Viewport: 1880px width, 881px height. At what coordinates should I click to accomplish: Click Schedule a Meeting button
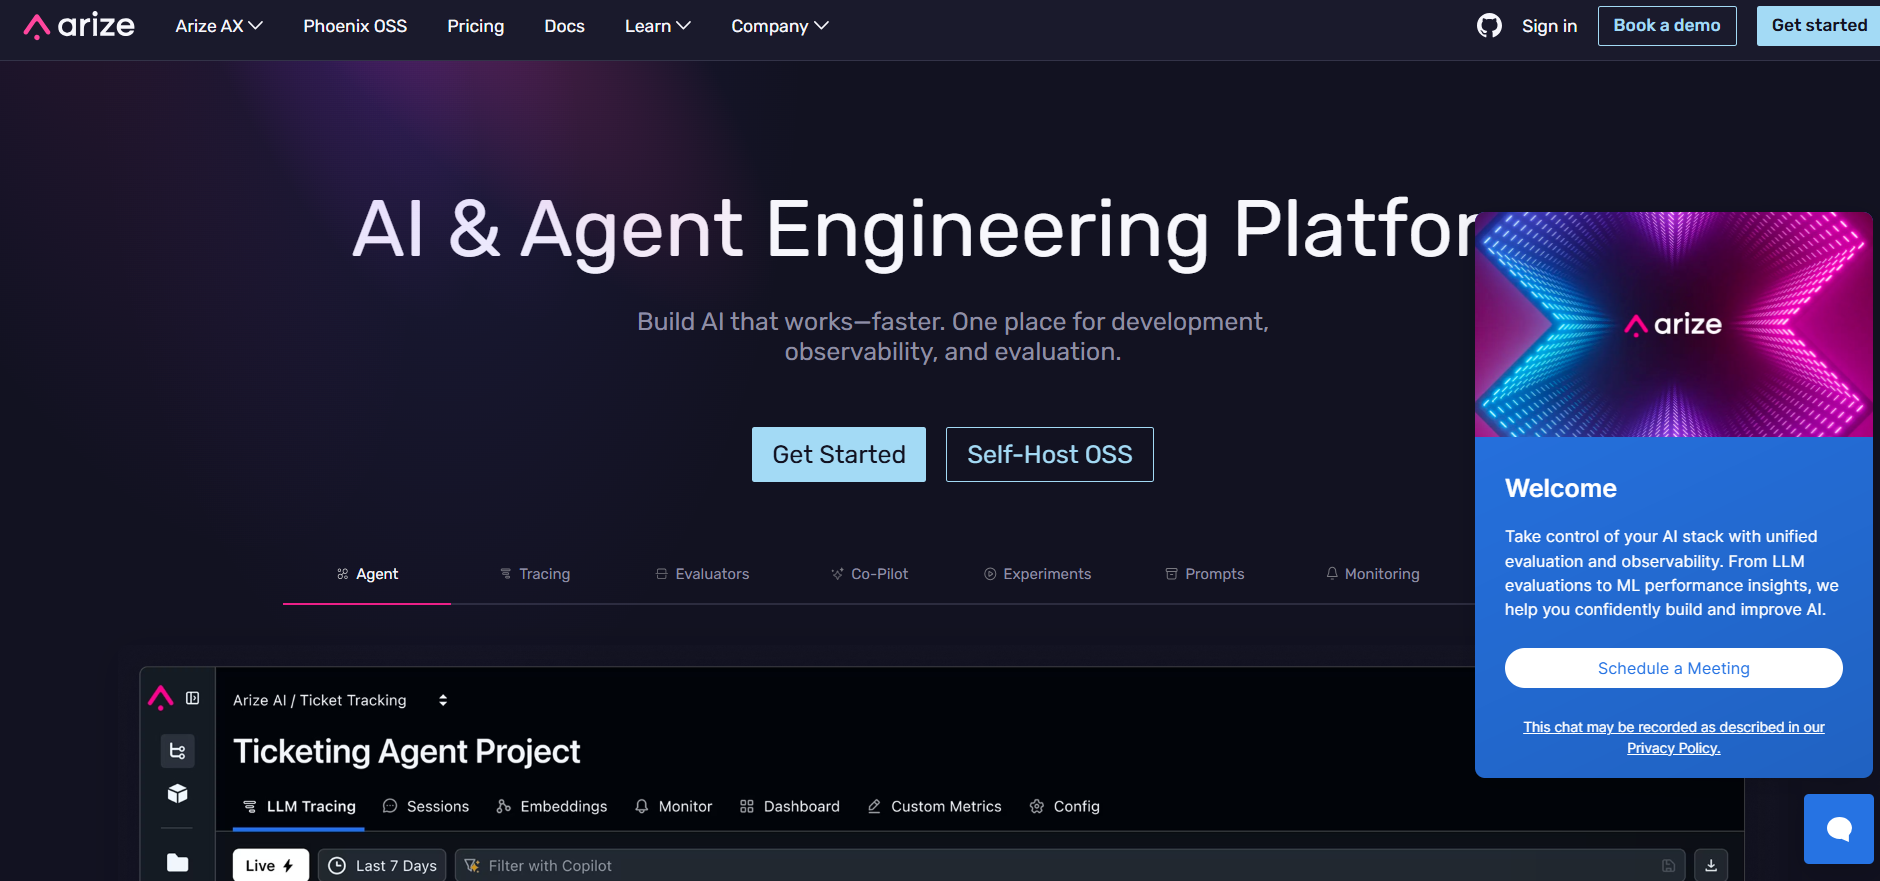coord(1674,668)
